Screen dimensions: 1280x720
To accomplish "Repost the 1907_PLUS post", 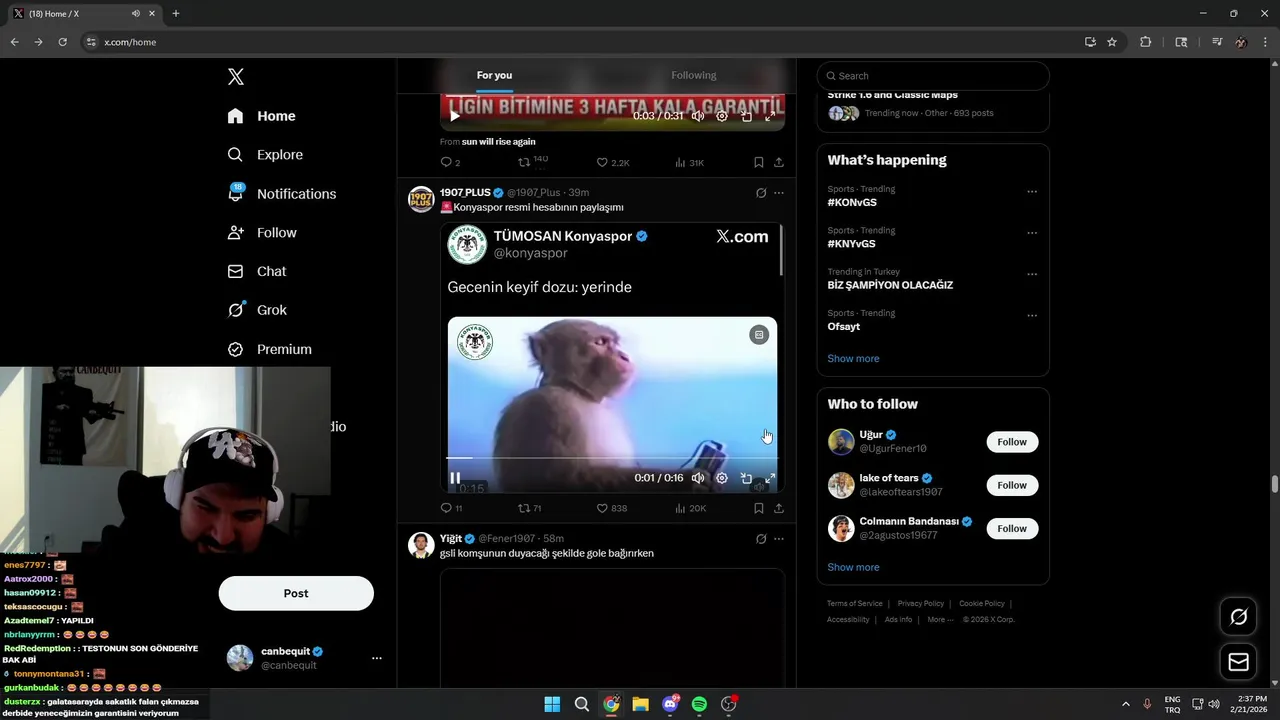I will (529, 508).
